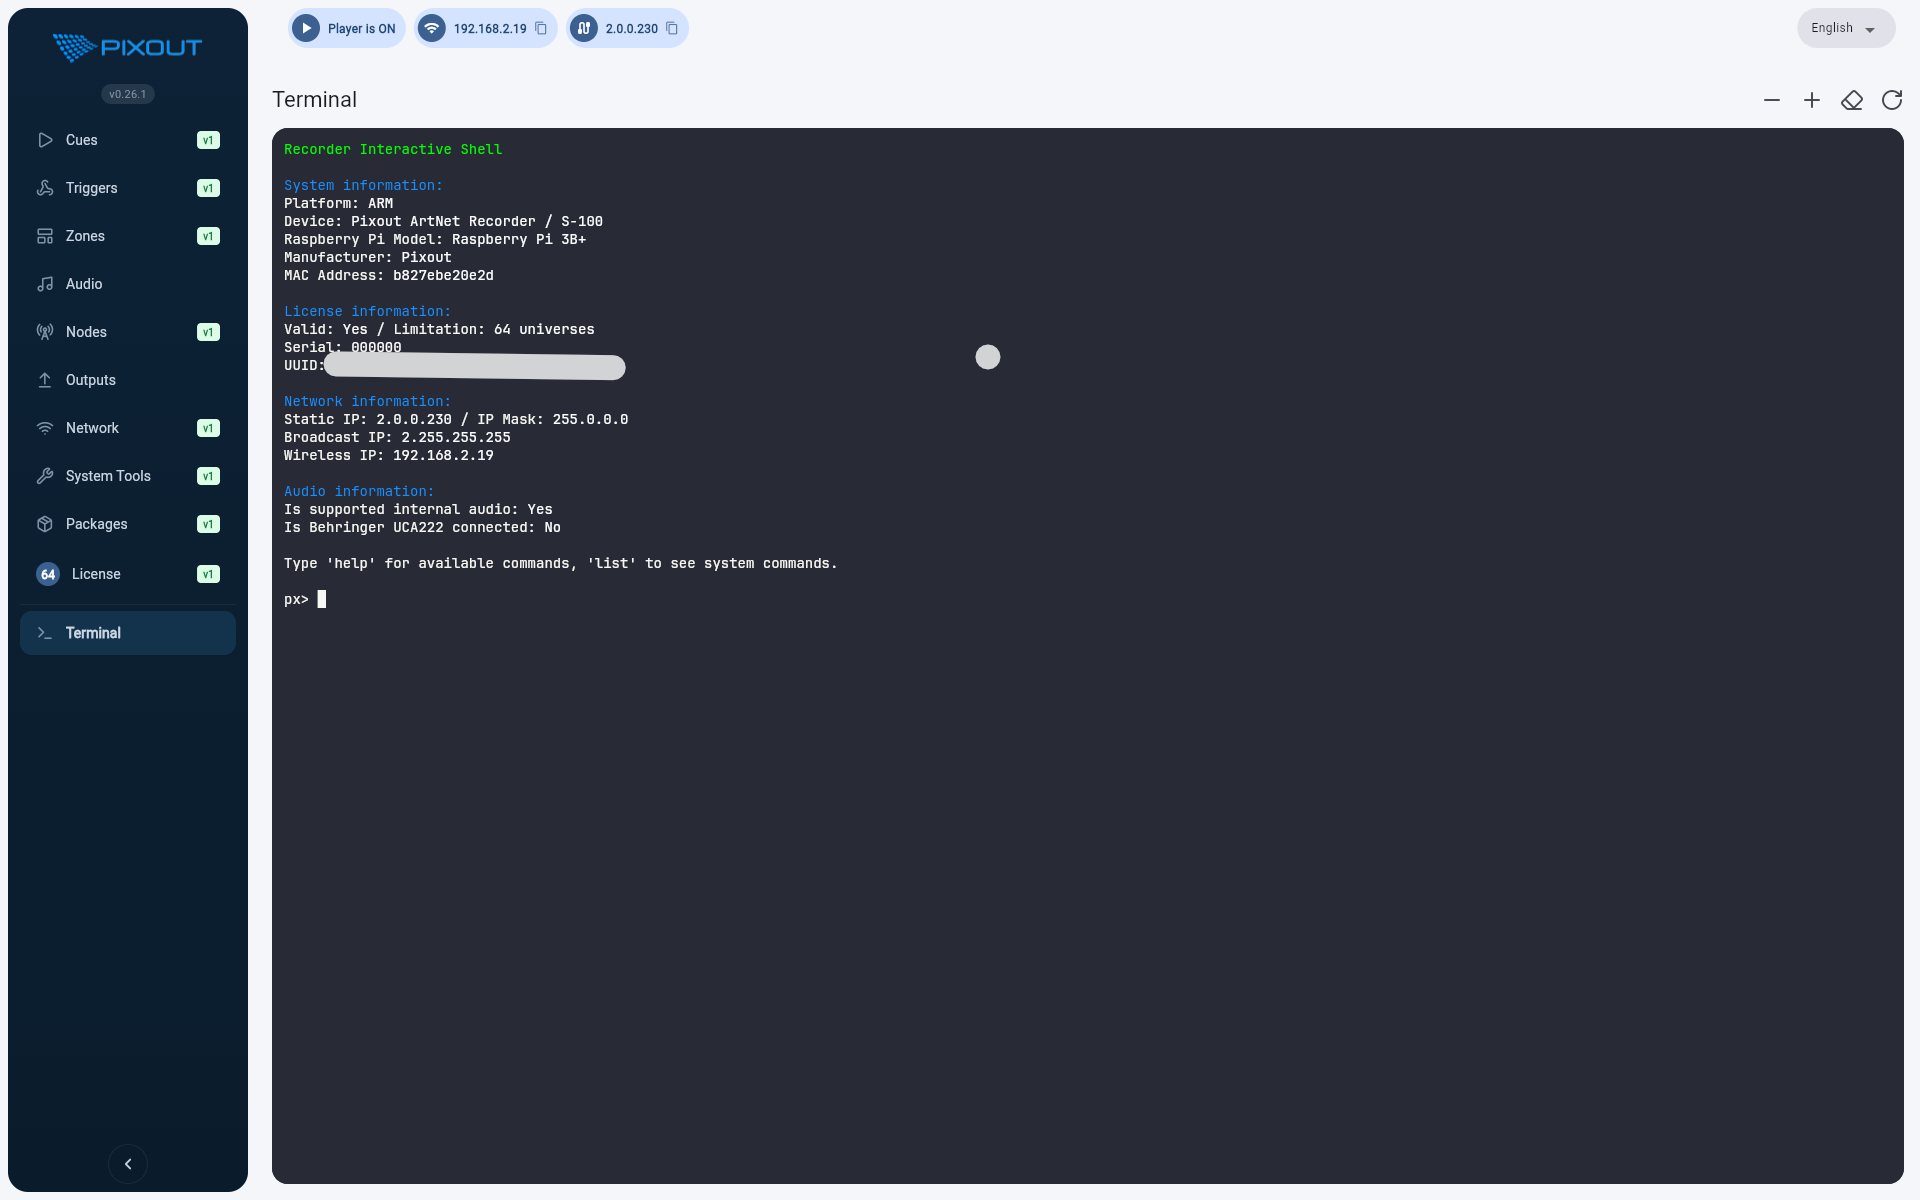Click the 'Type help for available commands' line

tap(561, 563)
